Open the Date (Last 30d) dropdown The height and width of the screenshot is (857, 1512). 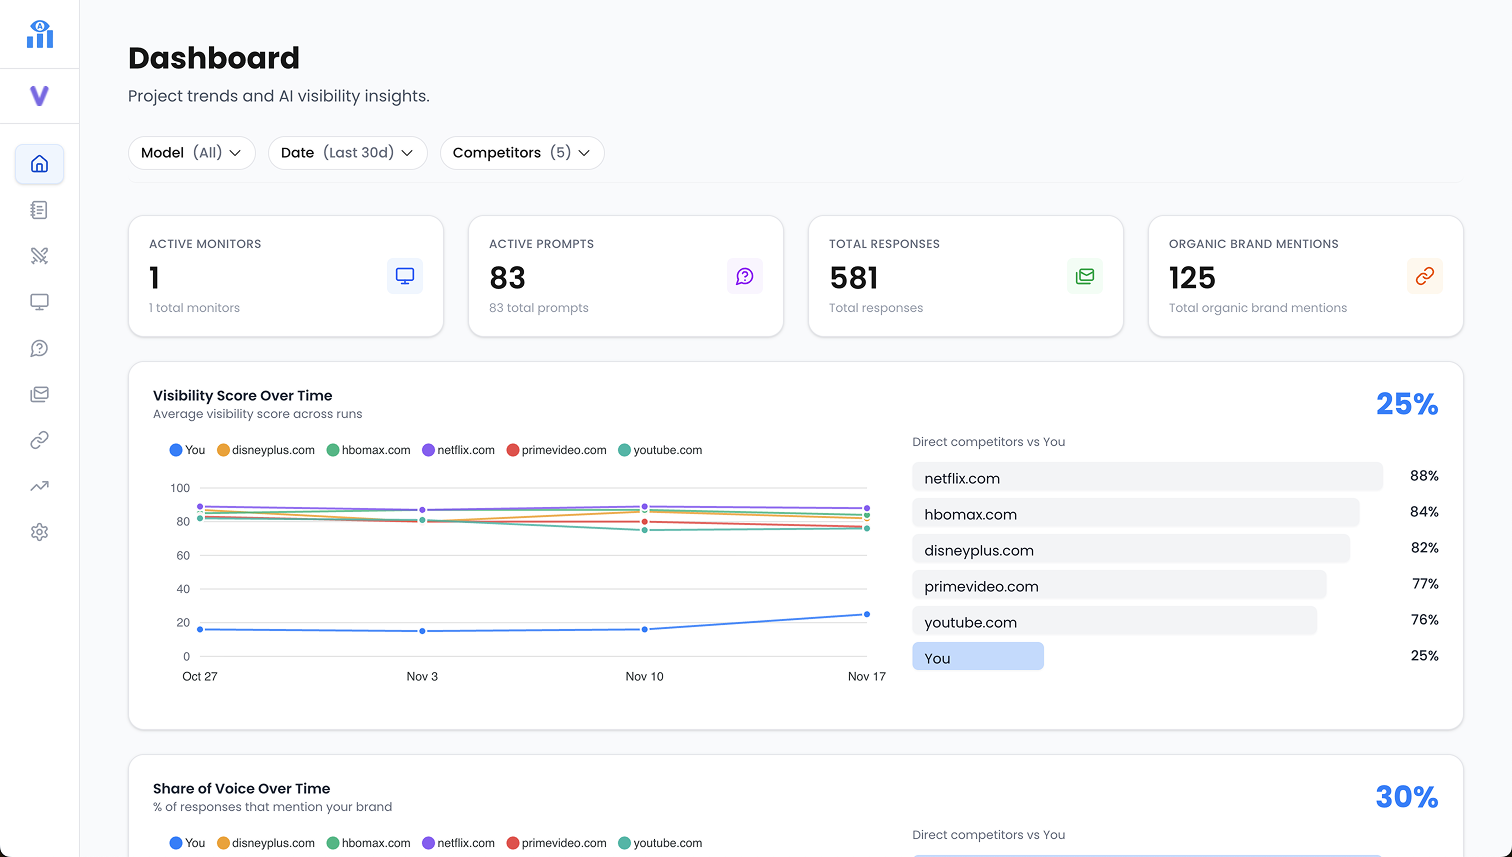(x=347, y=153)
